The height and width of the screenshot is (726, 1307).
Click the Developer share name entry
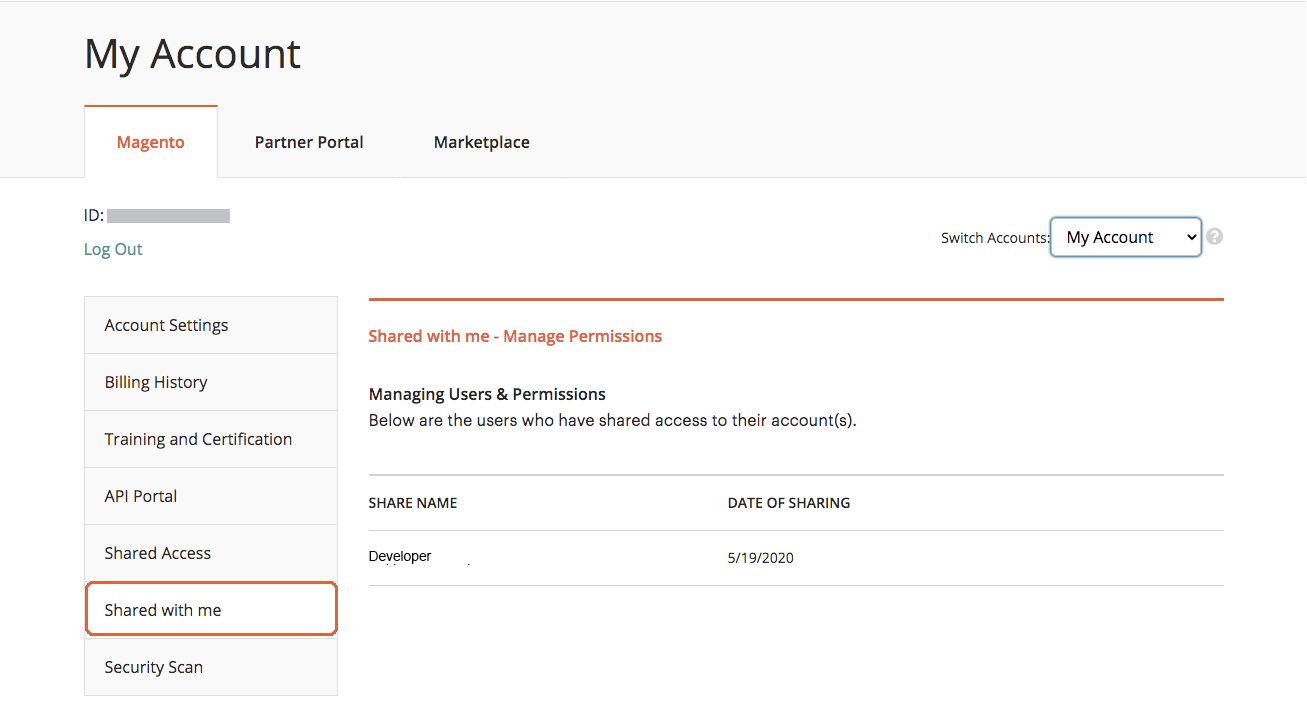click(400, 557)
